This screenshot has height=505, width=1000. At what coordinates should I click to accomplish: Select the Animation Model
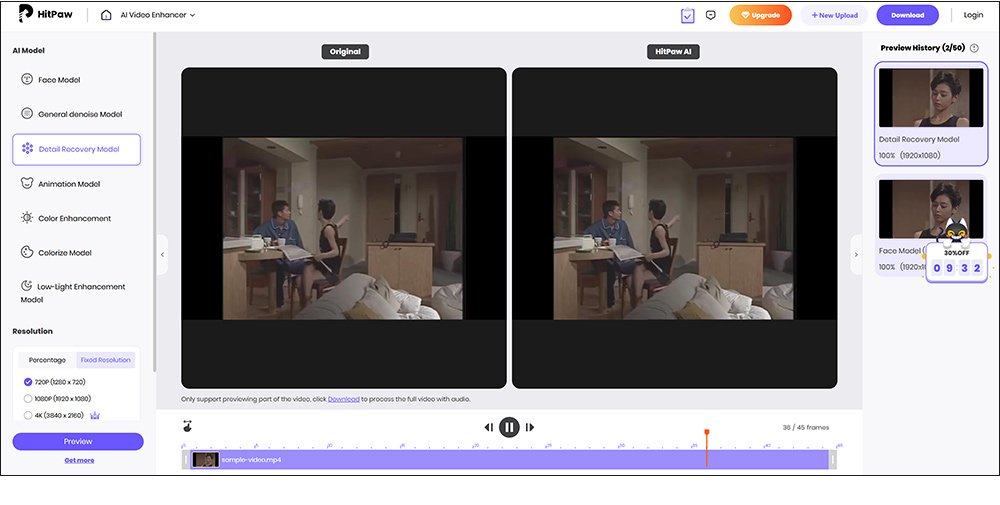pos(77,184)
